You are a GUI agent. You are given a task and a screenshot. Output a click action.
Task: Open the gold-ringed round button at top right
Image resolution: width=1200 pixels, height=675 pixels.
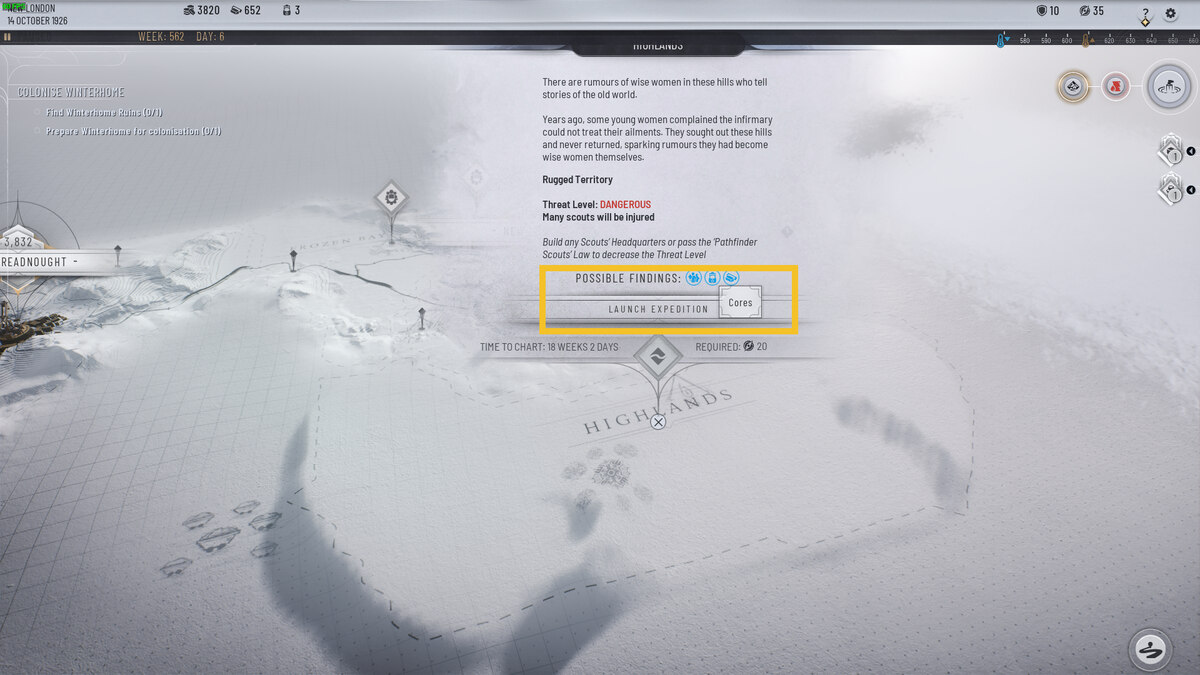(x=1074, y=87)
